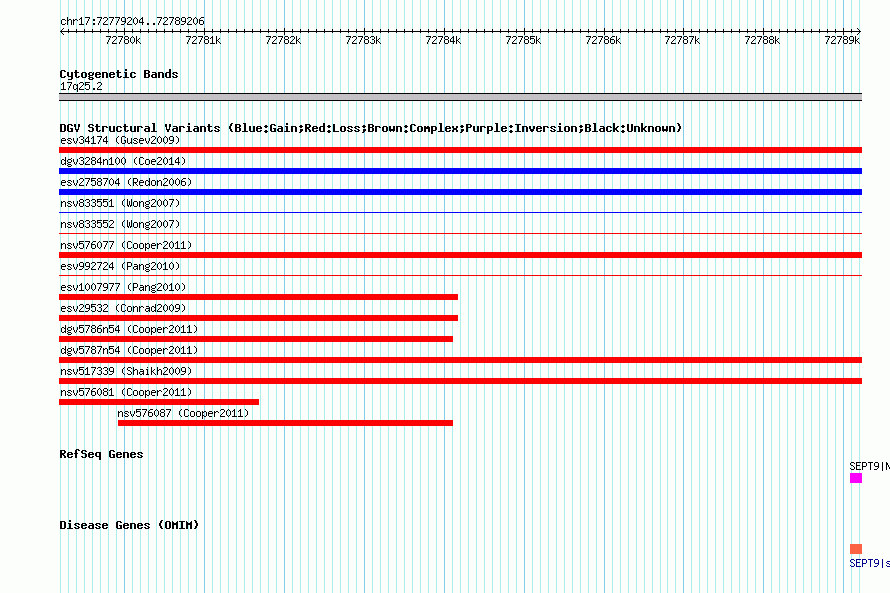Open the nsv576087 (Cooper2011) label

[183, 413]
